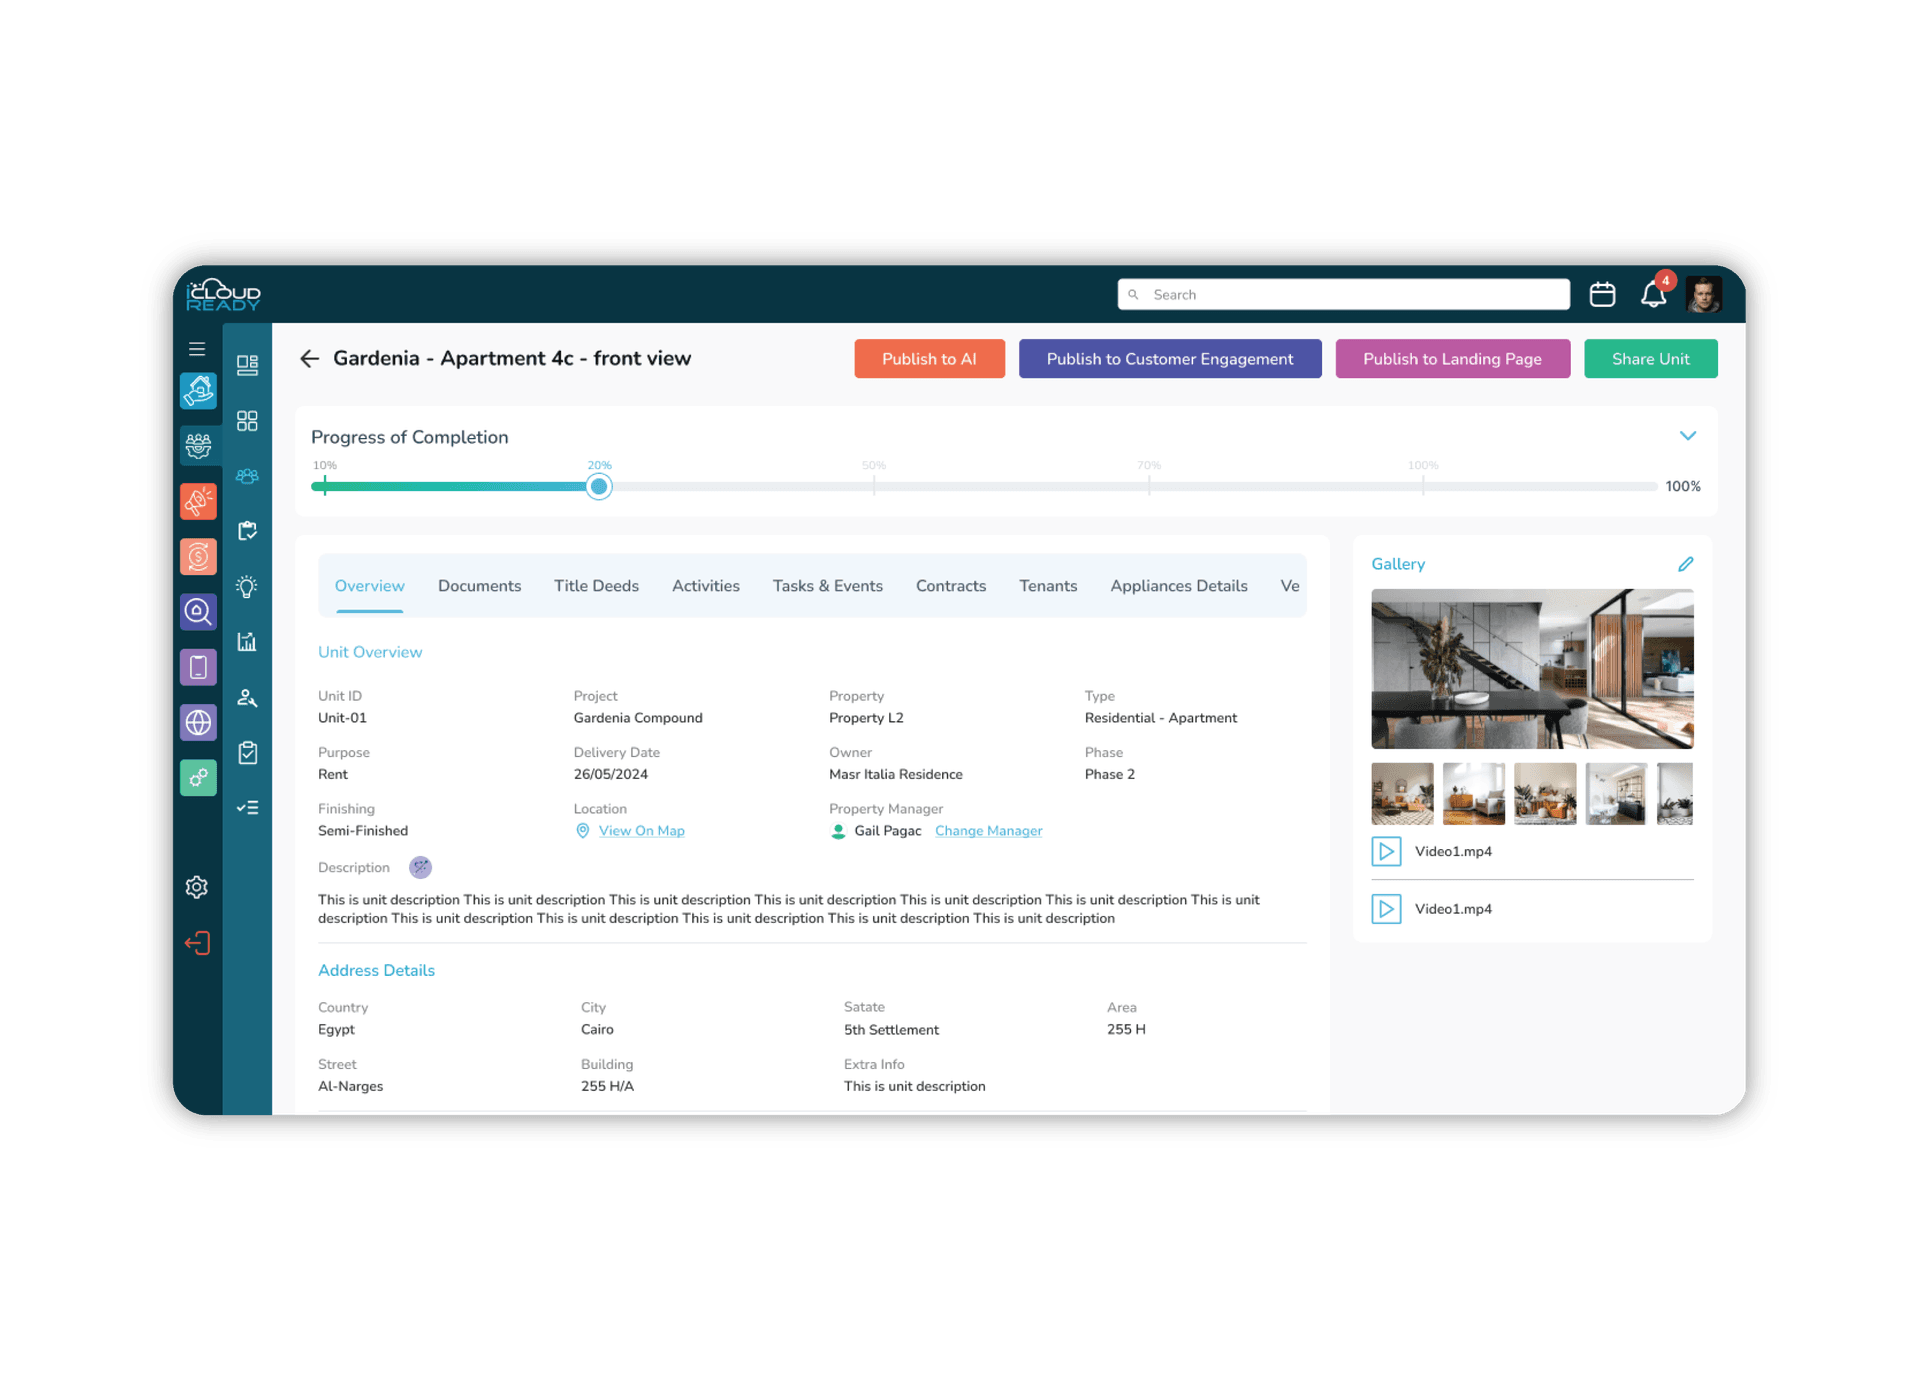Screen dimensions: 1920x1381
Task: Open the currency refresh finance tool in sidebar
Action: coord(198,556)
